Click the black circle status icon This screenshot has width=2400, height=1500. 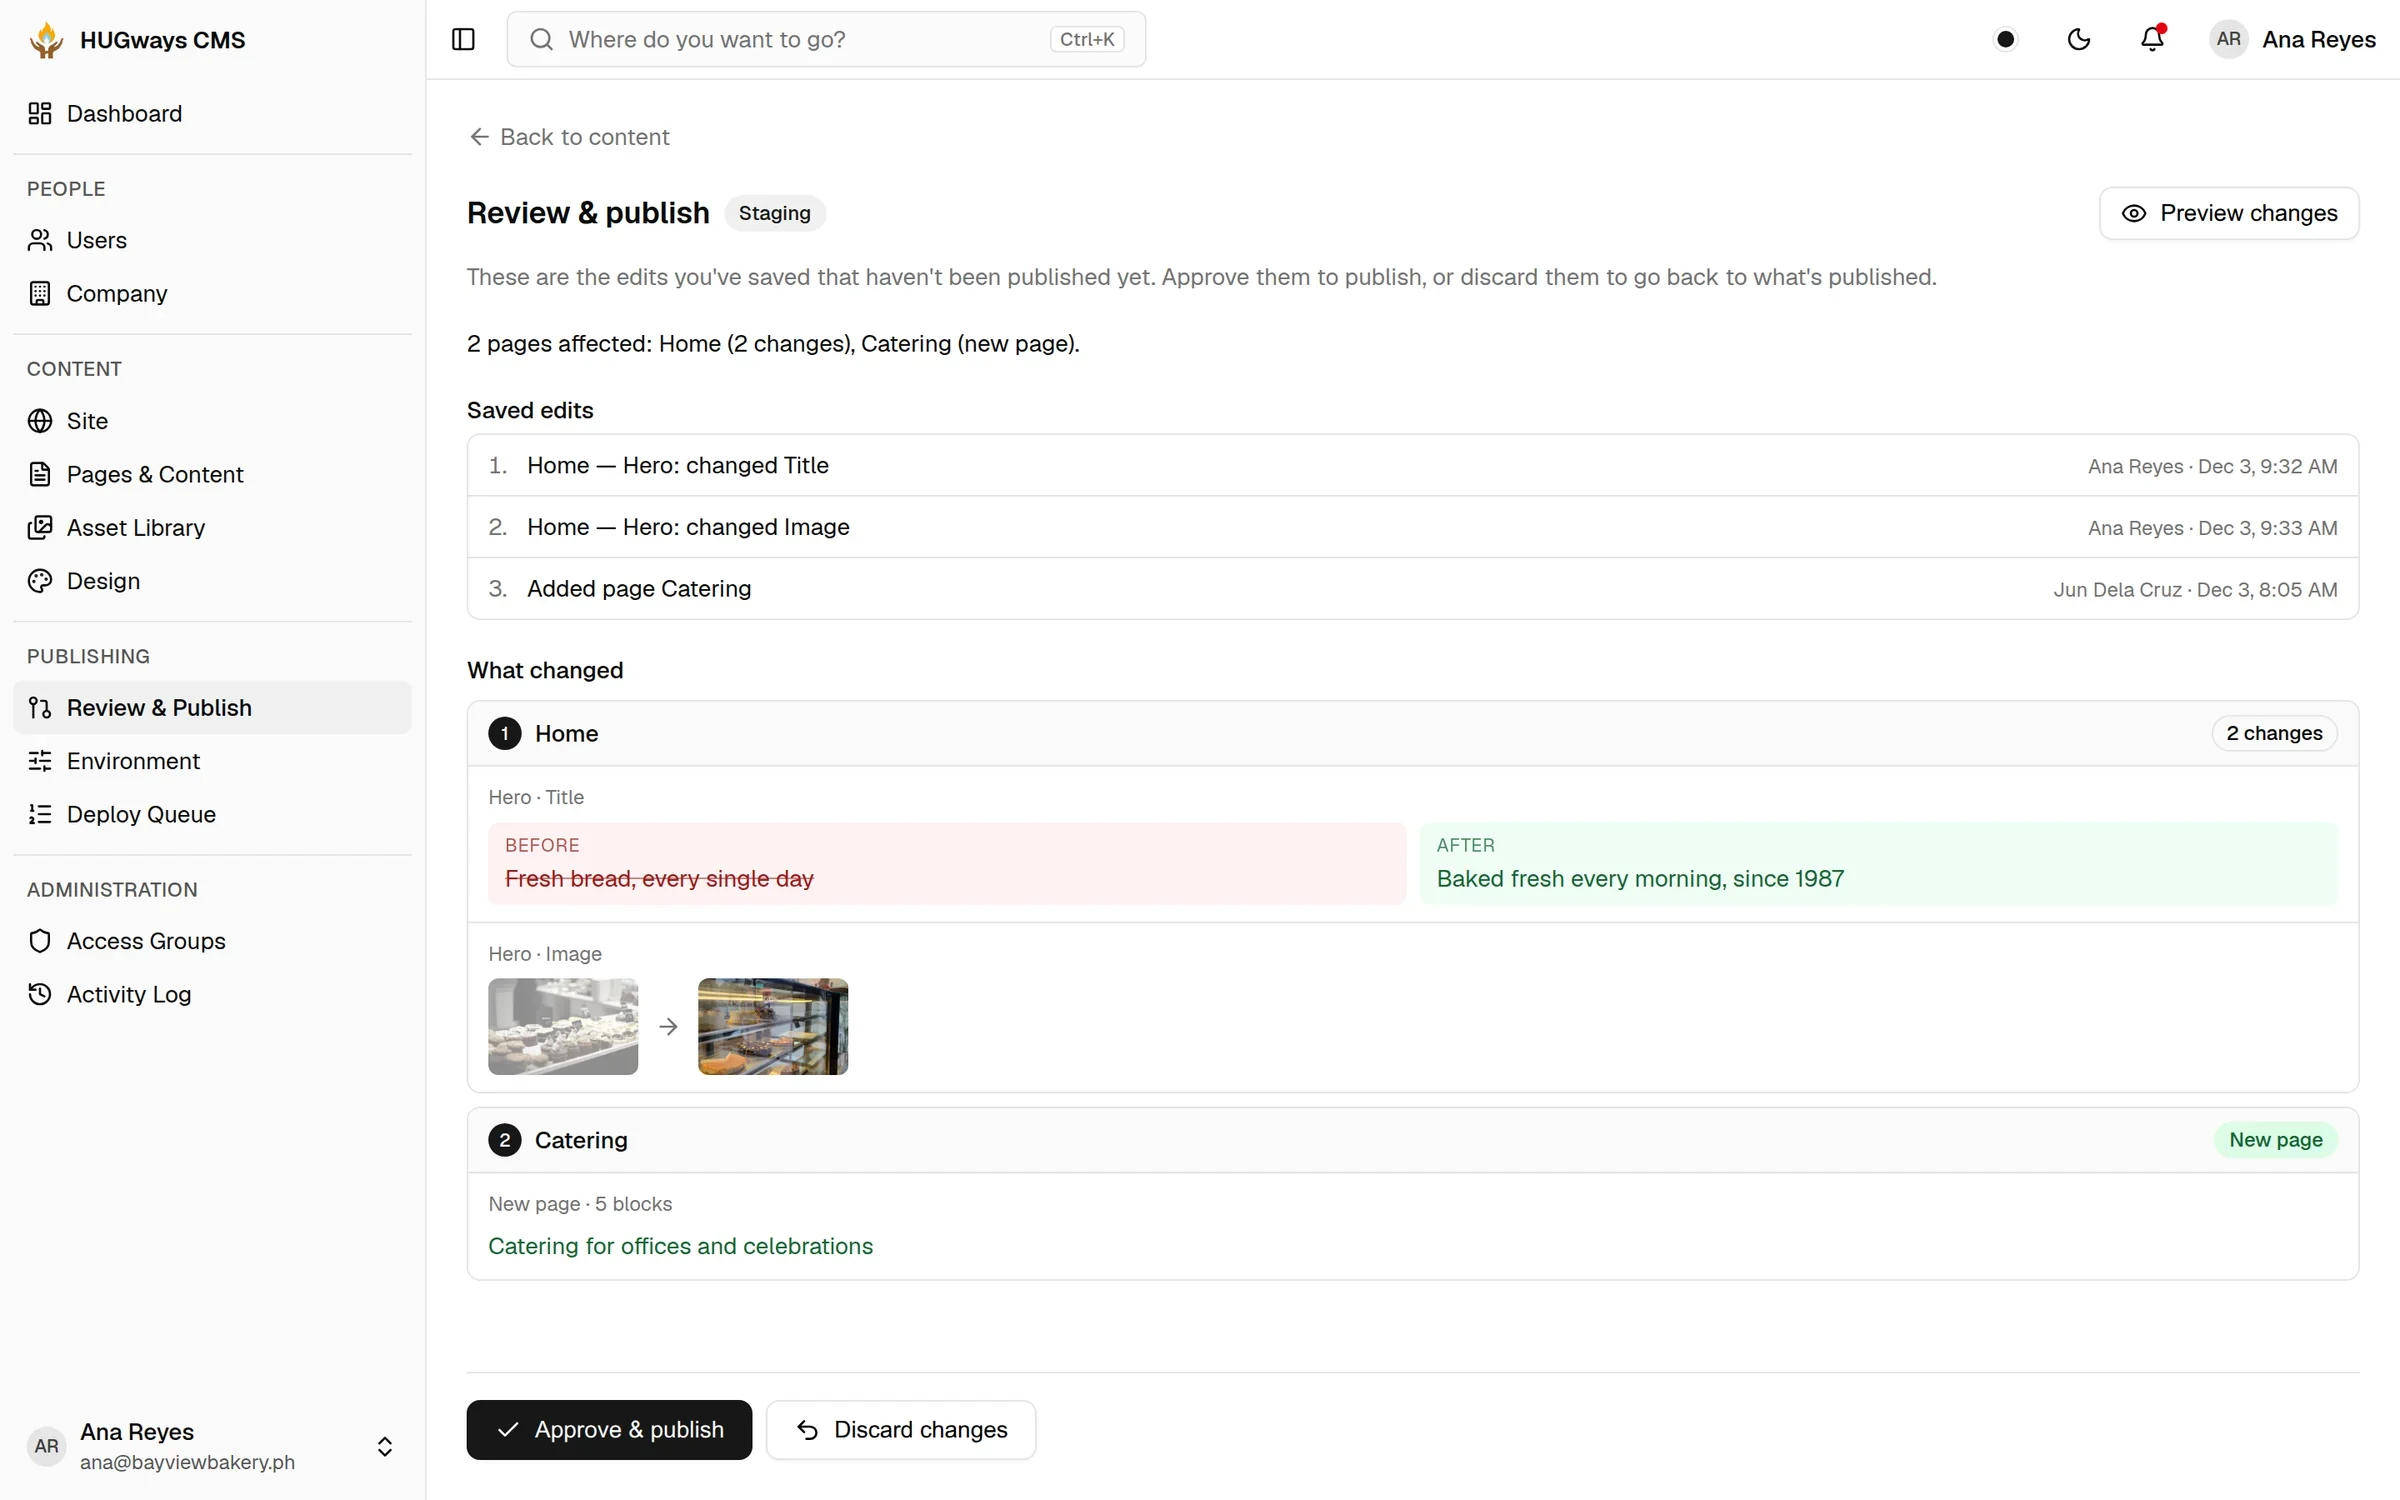coord(2005,39)
